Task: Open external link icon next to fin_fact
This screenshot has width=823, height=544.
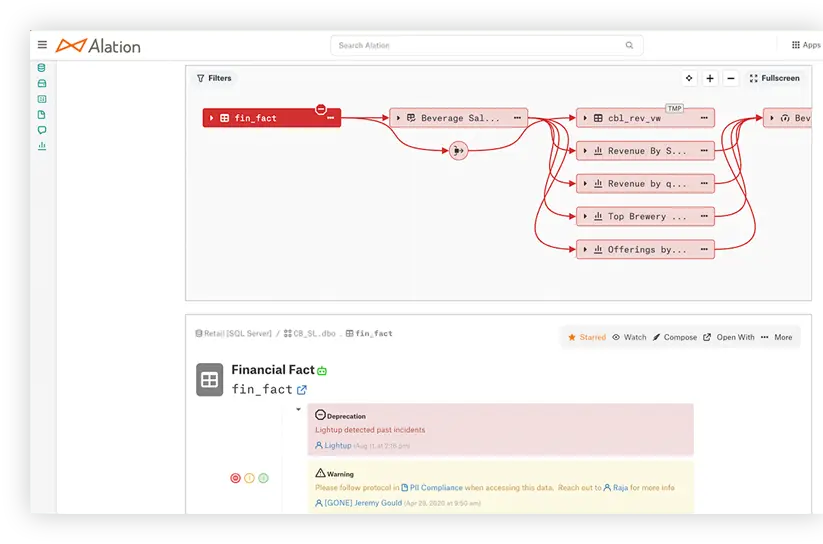Action: 302,390
